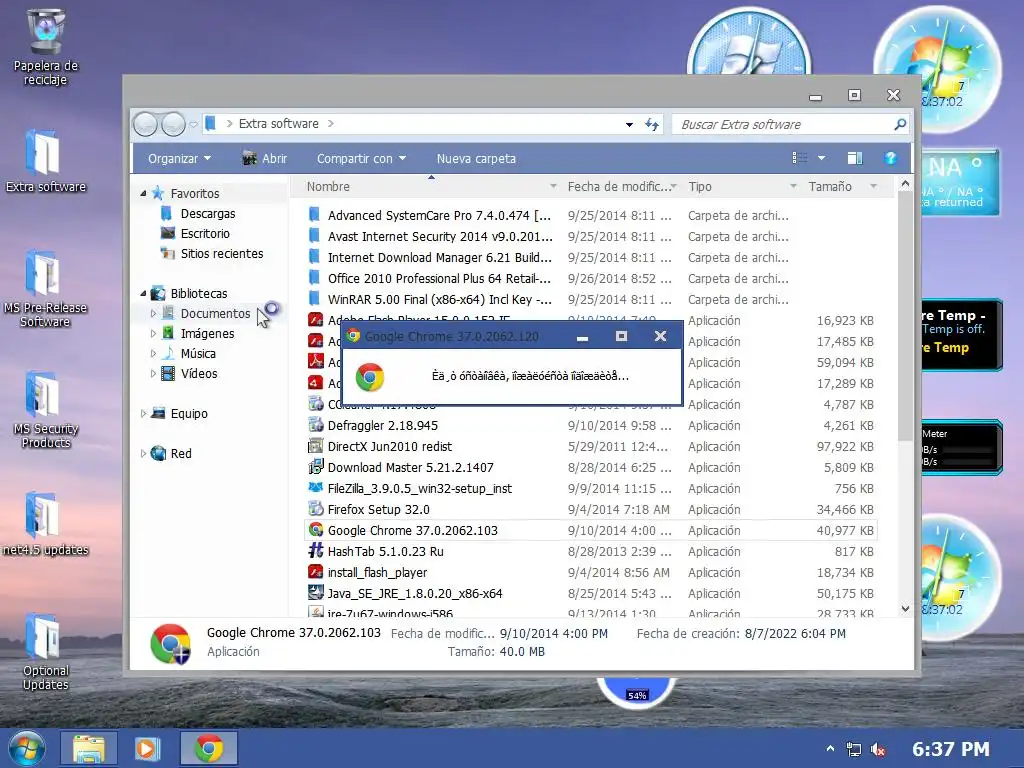Open the Tipo column filter dropdown arrow
1024x768 pixels.
pos(793,187)
